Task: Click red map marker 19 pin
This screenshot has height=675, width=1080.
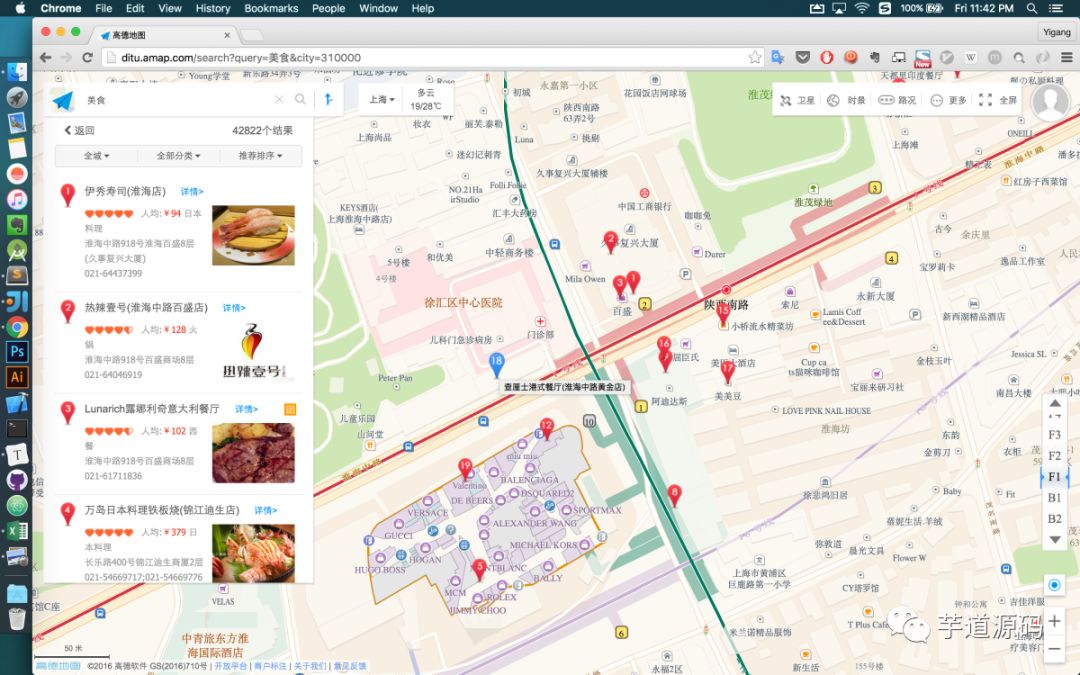Action: [466, 468]
